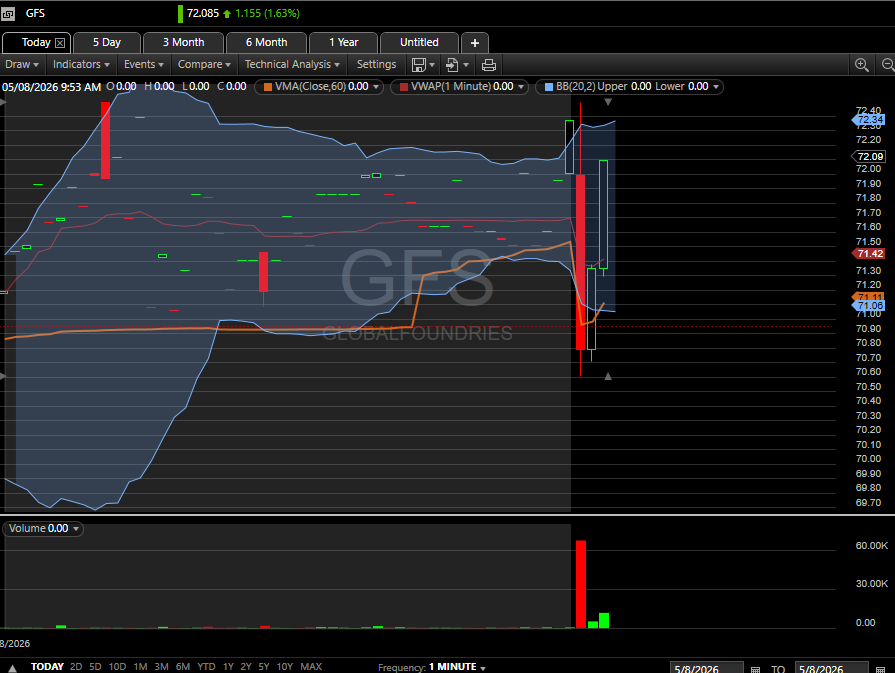
Task: Expand the Technical Analysis menu
Action: [x=292, y=65]
